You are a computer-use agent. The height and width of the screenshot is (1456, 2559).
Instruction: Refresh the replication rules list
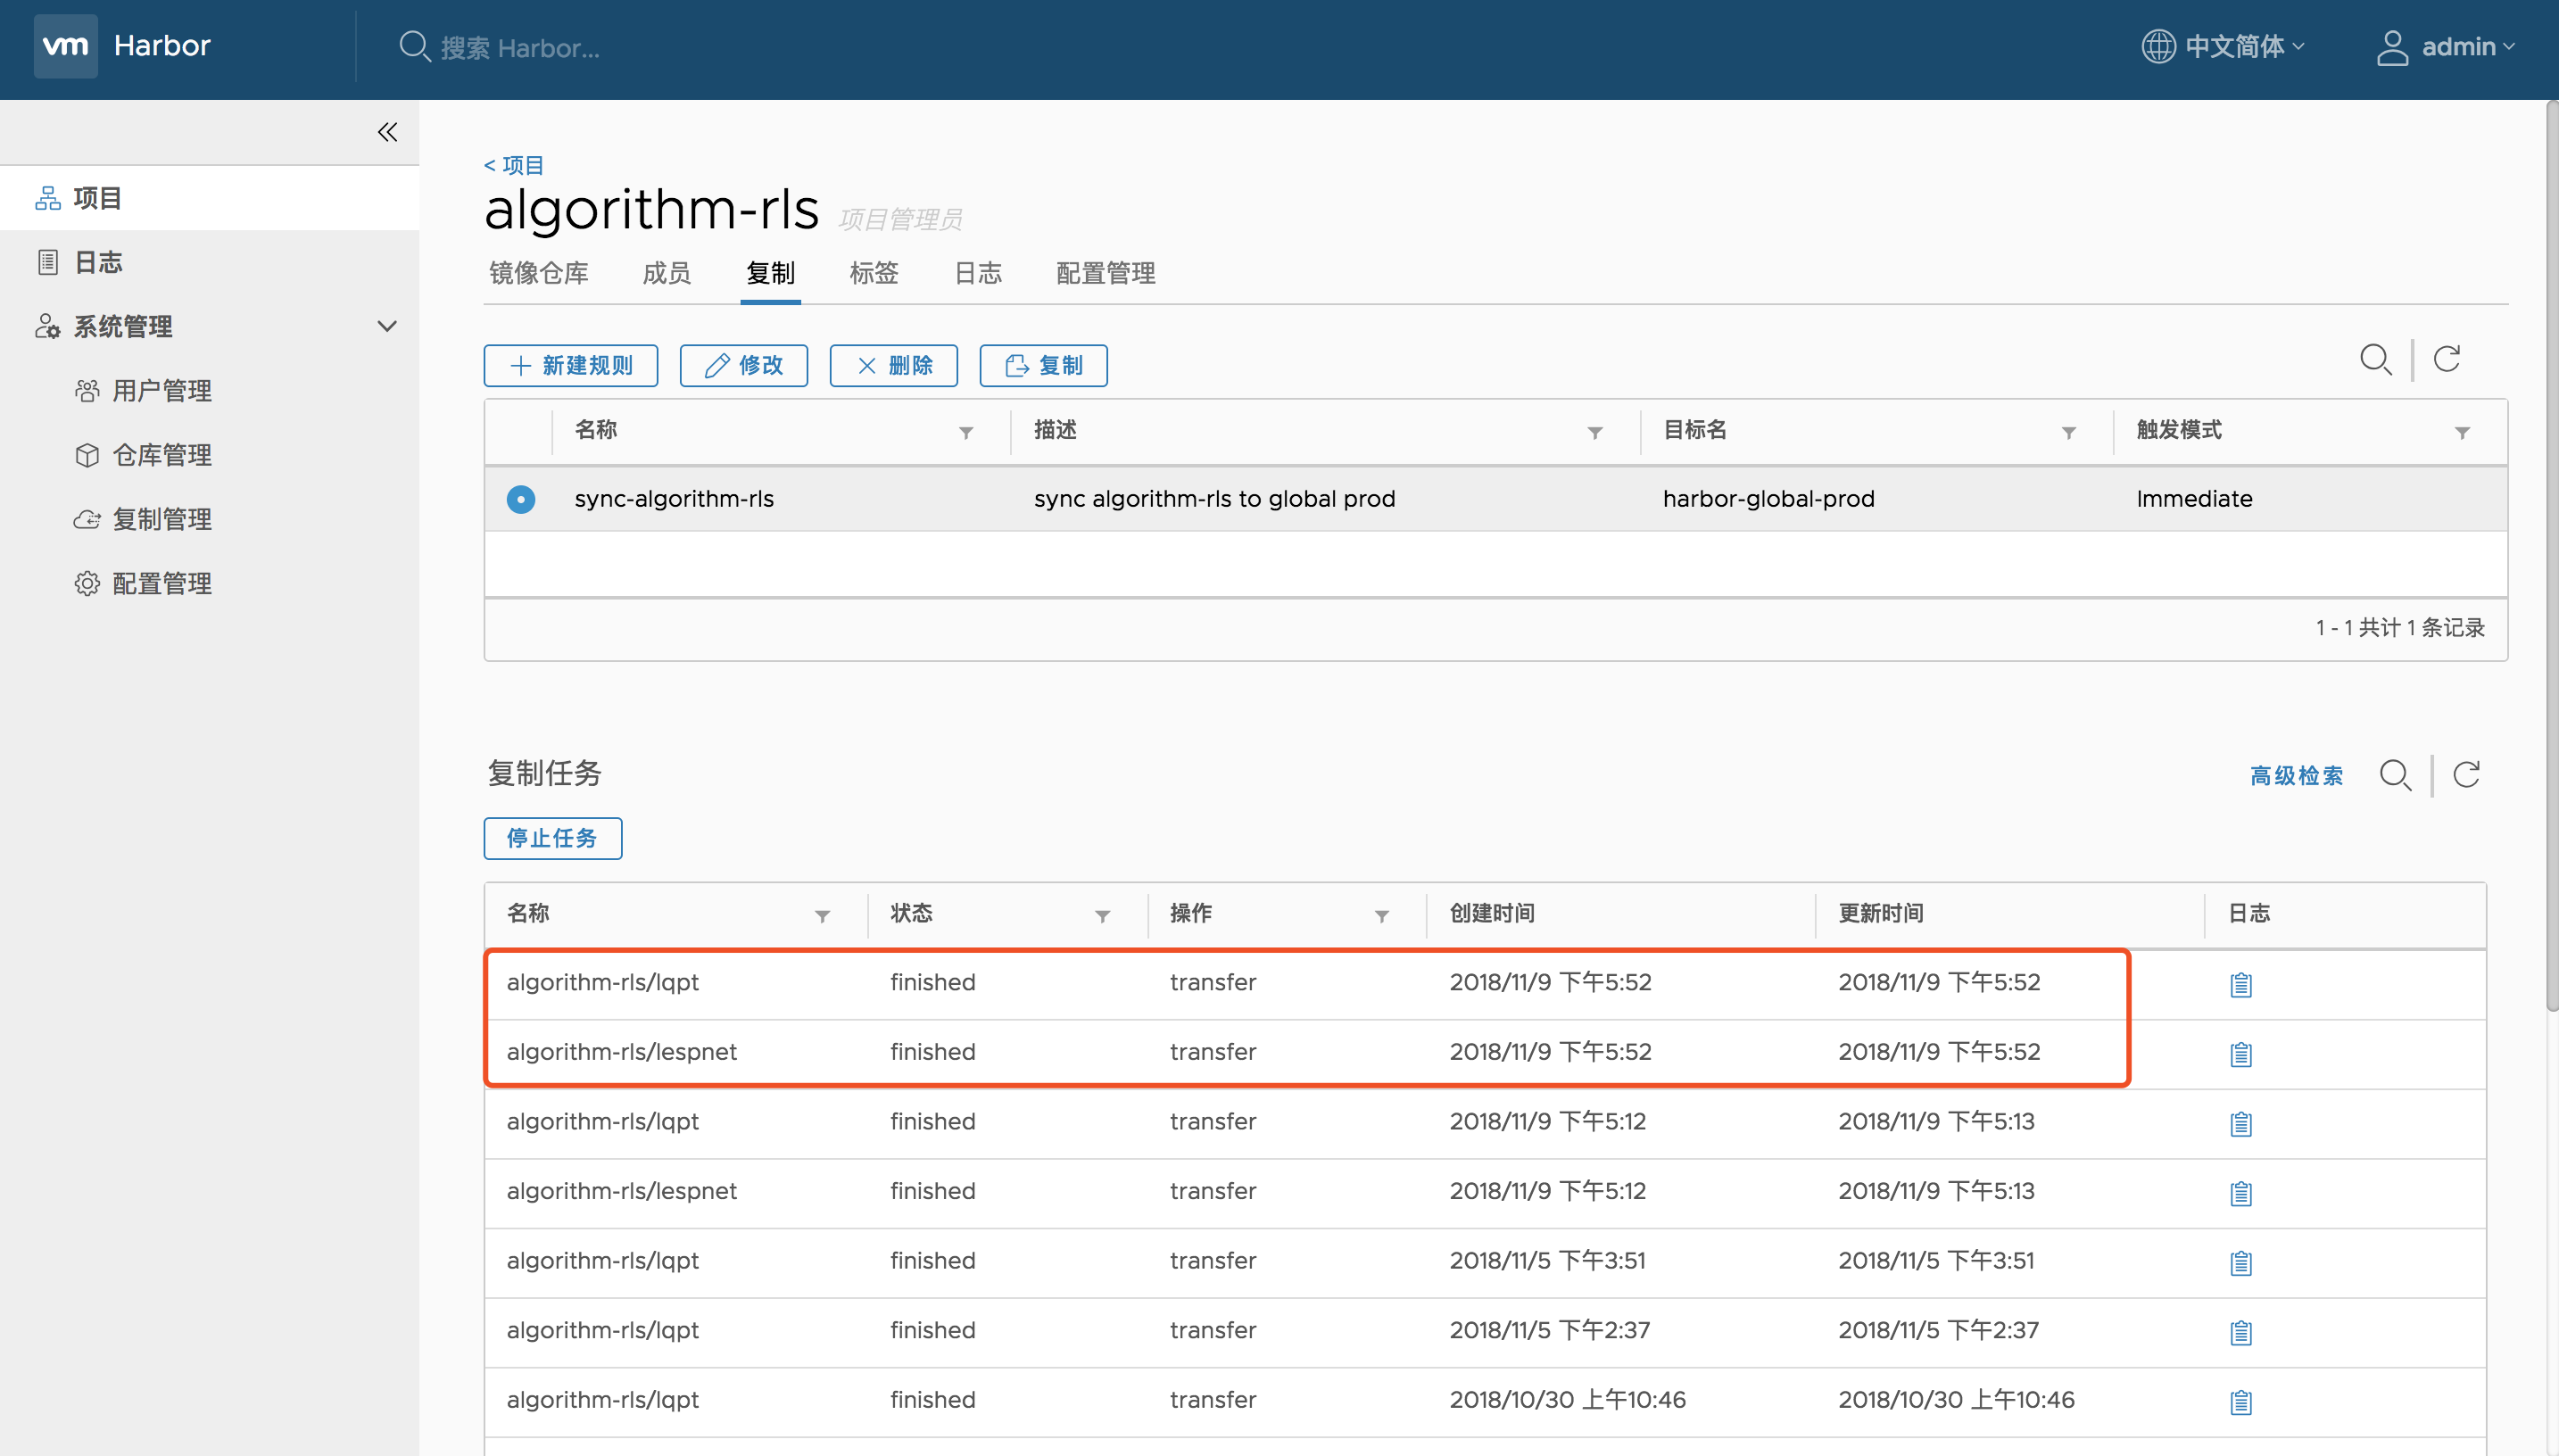coord(2447,359)
